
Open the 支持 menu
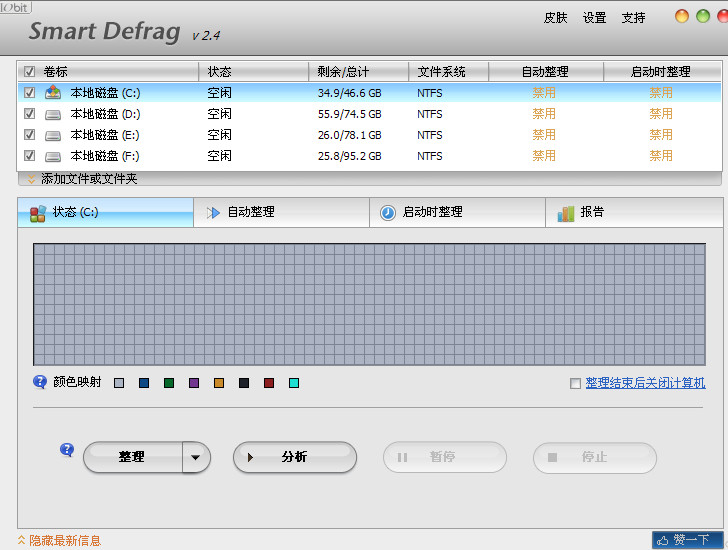pos(633,18)
